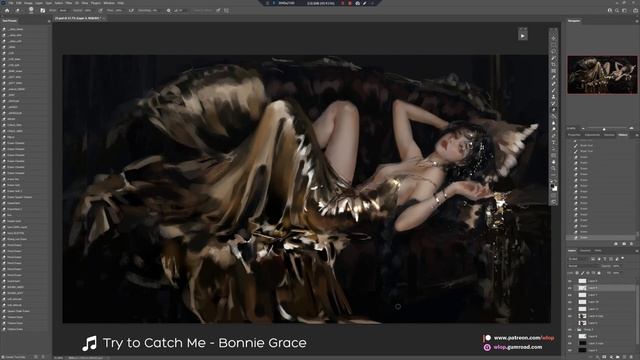Toggle Quick Mask mode
This screenshot has width=640, height=360.
coord(554,195)
